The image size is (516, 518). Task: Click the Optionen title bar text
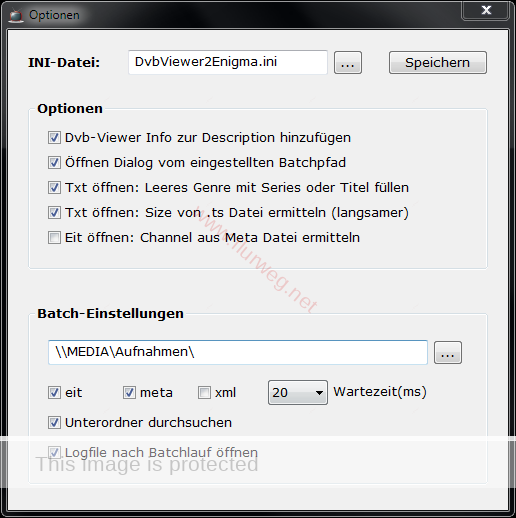[54, 15]
